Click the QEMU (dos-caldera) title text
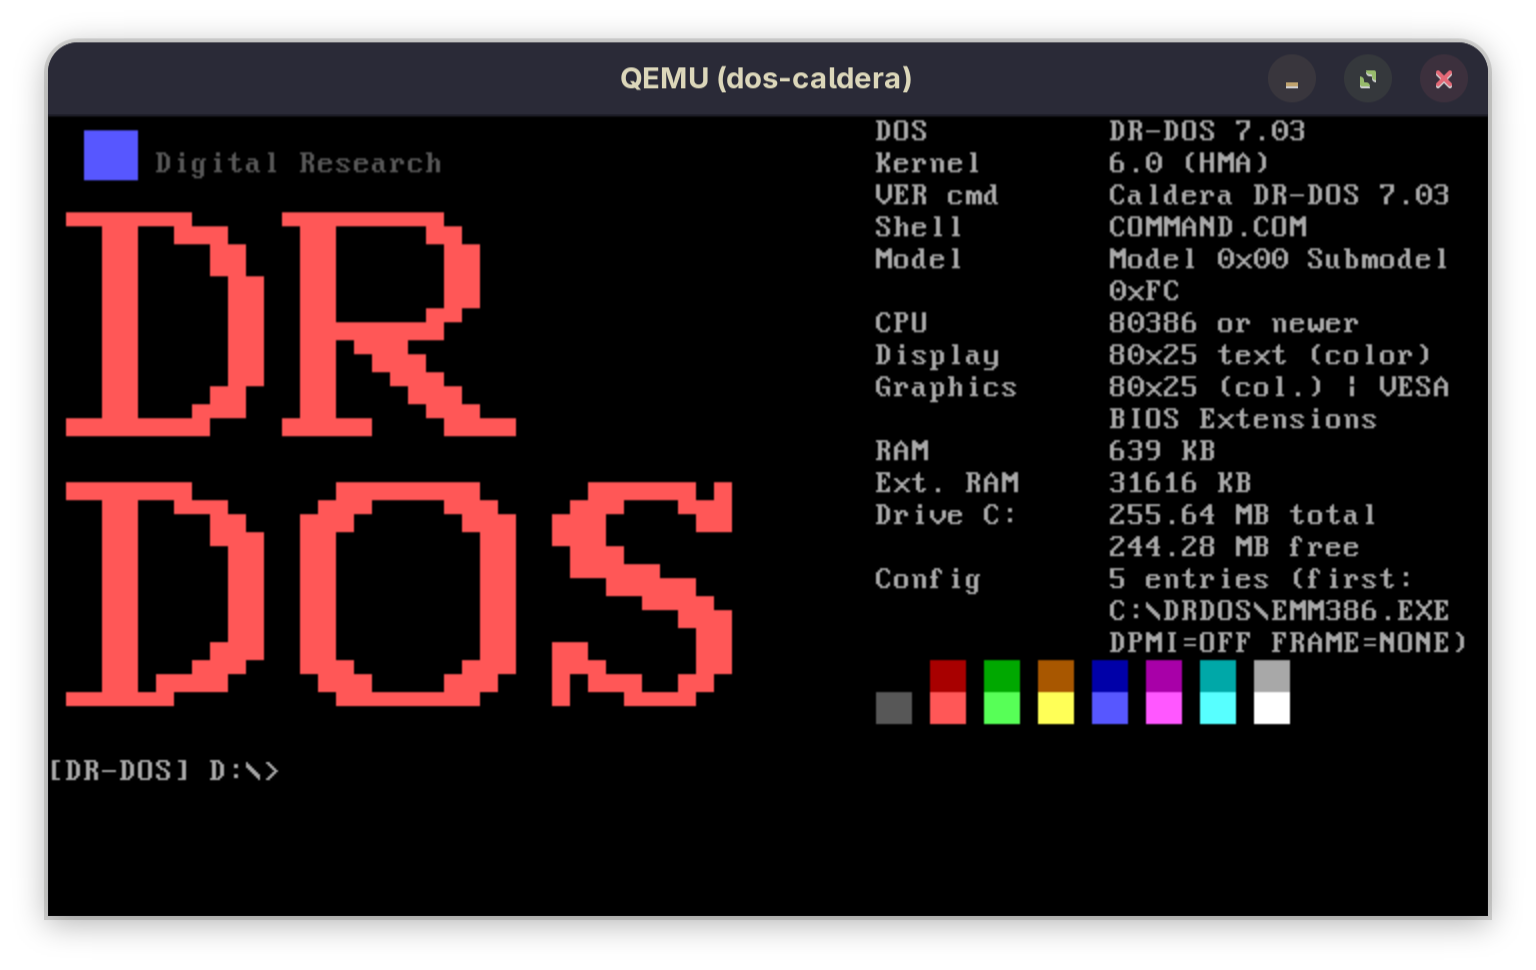Image resolution: width=1536 pixels, height=970 pixels. [x=766, y=78]
